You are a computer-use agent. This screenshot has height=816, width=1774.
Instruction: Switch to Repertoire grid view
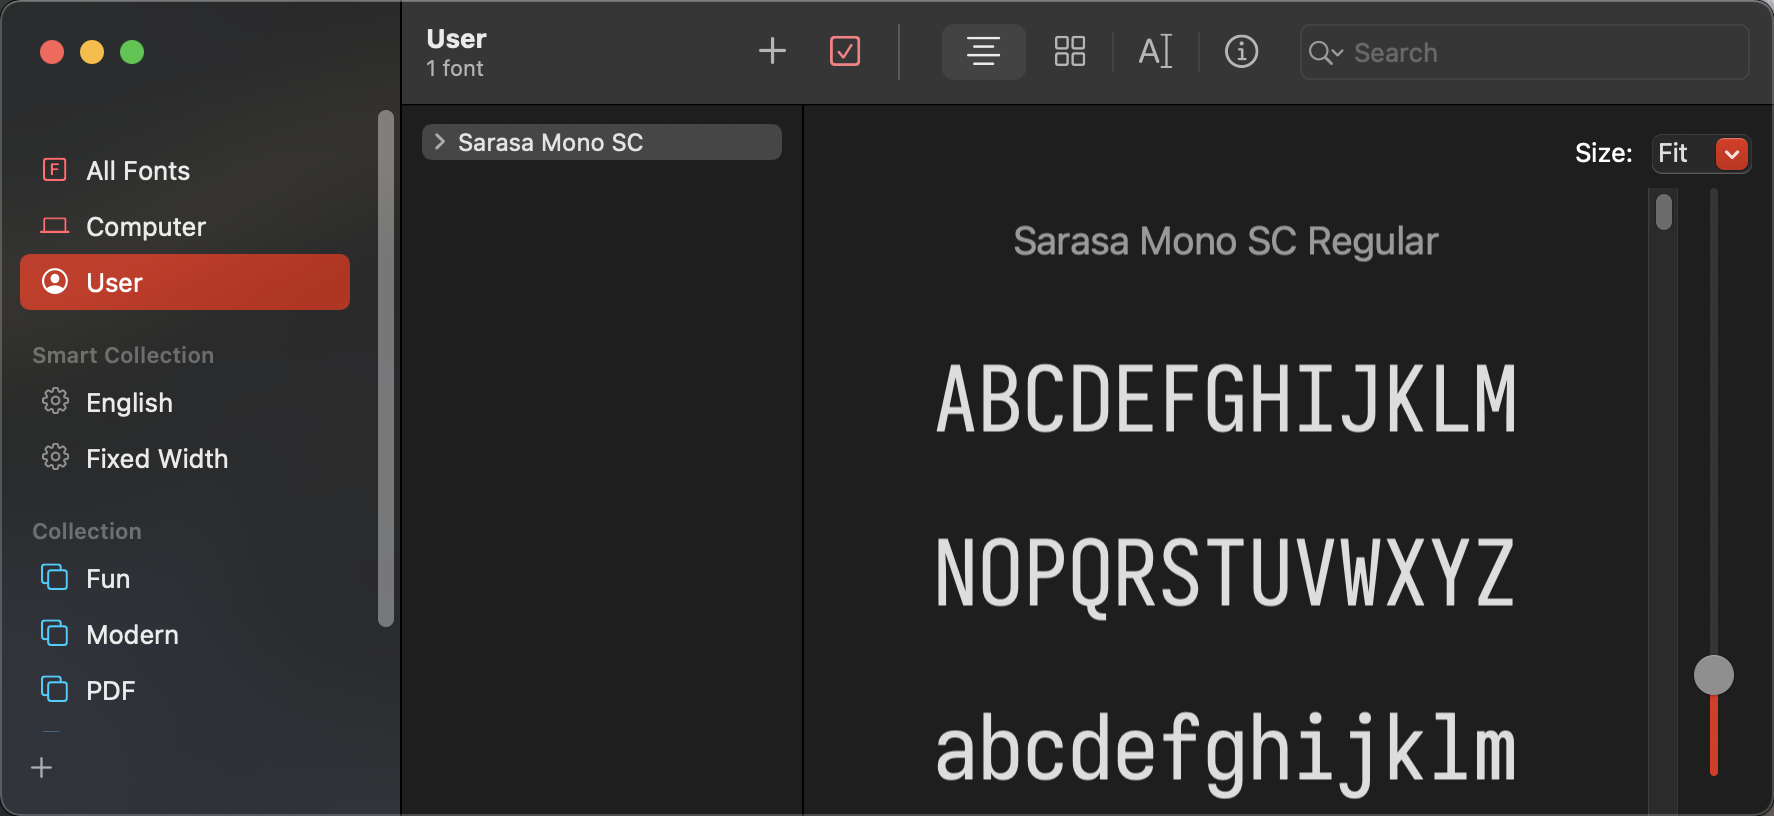pos(1070,51)
